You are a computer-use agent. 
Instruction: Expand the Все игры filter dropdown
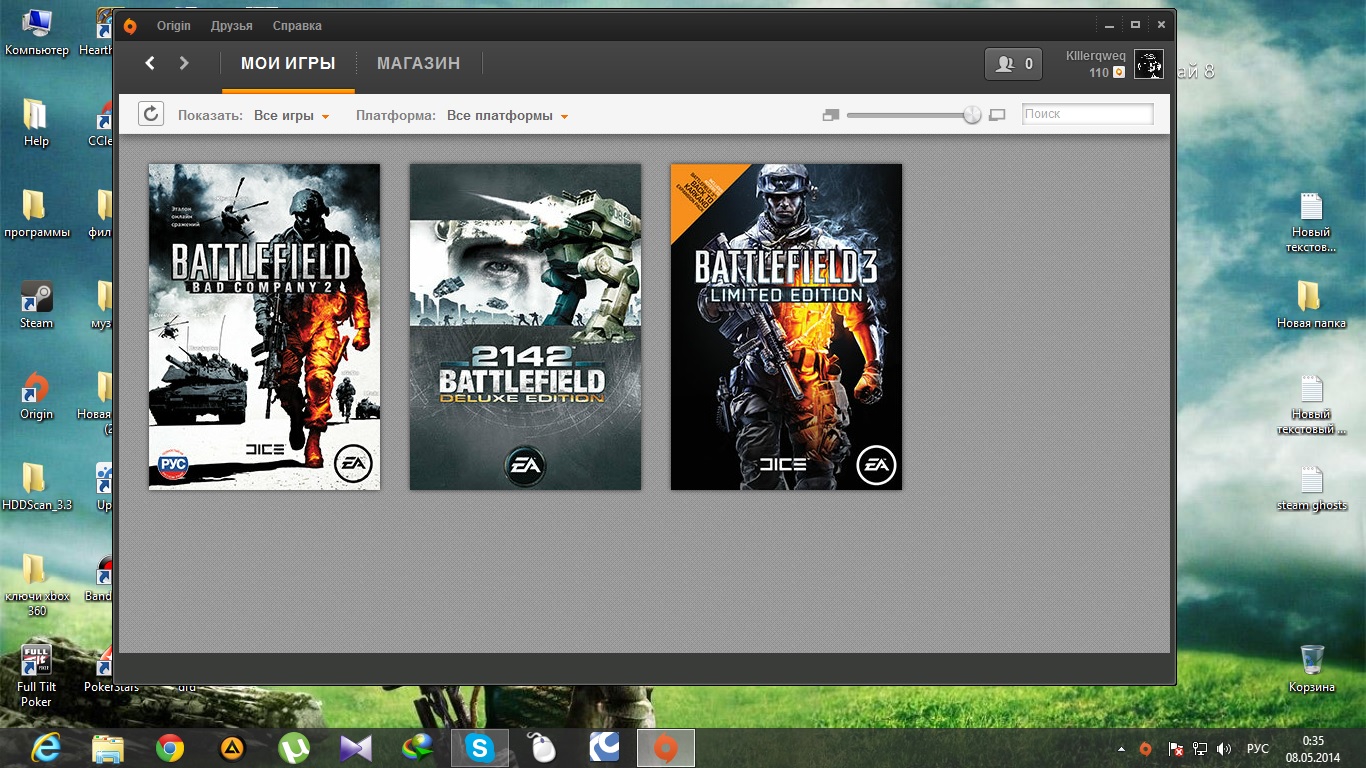[292, 116]
